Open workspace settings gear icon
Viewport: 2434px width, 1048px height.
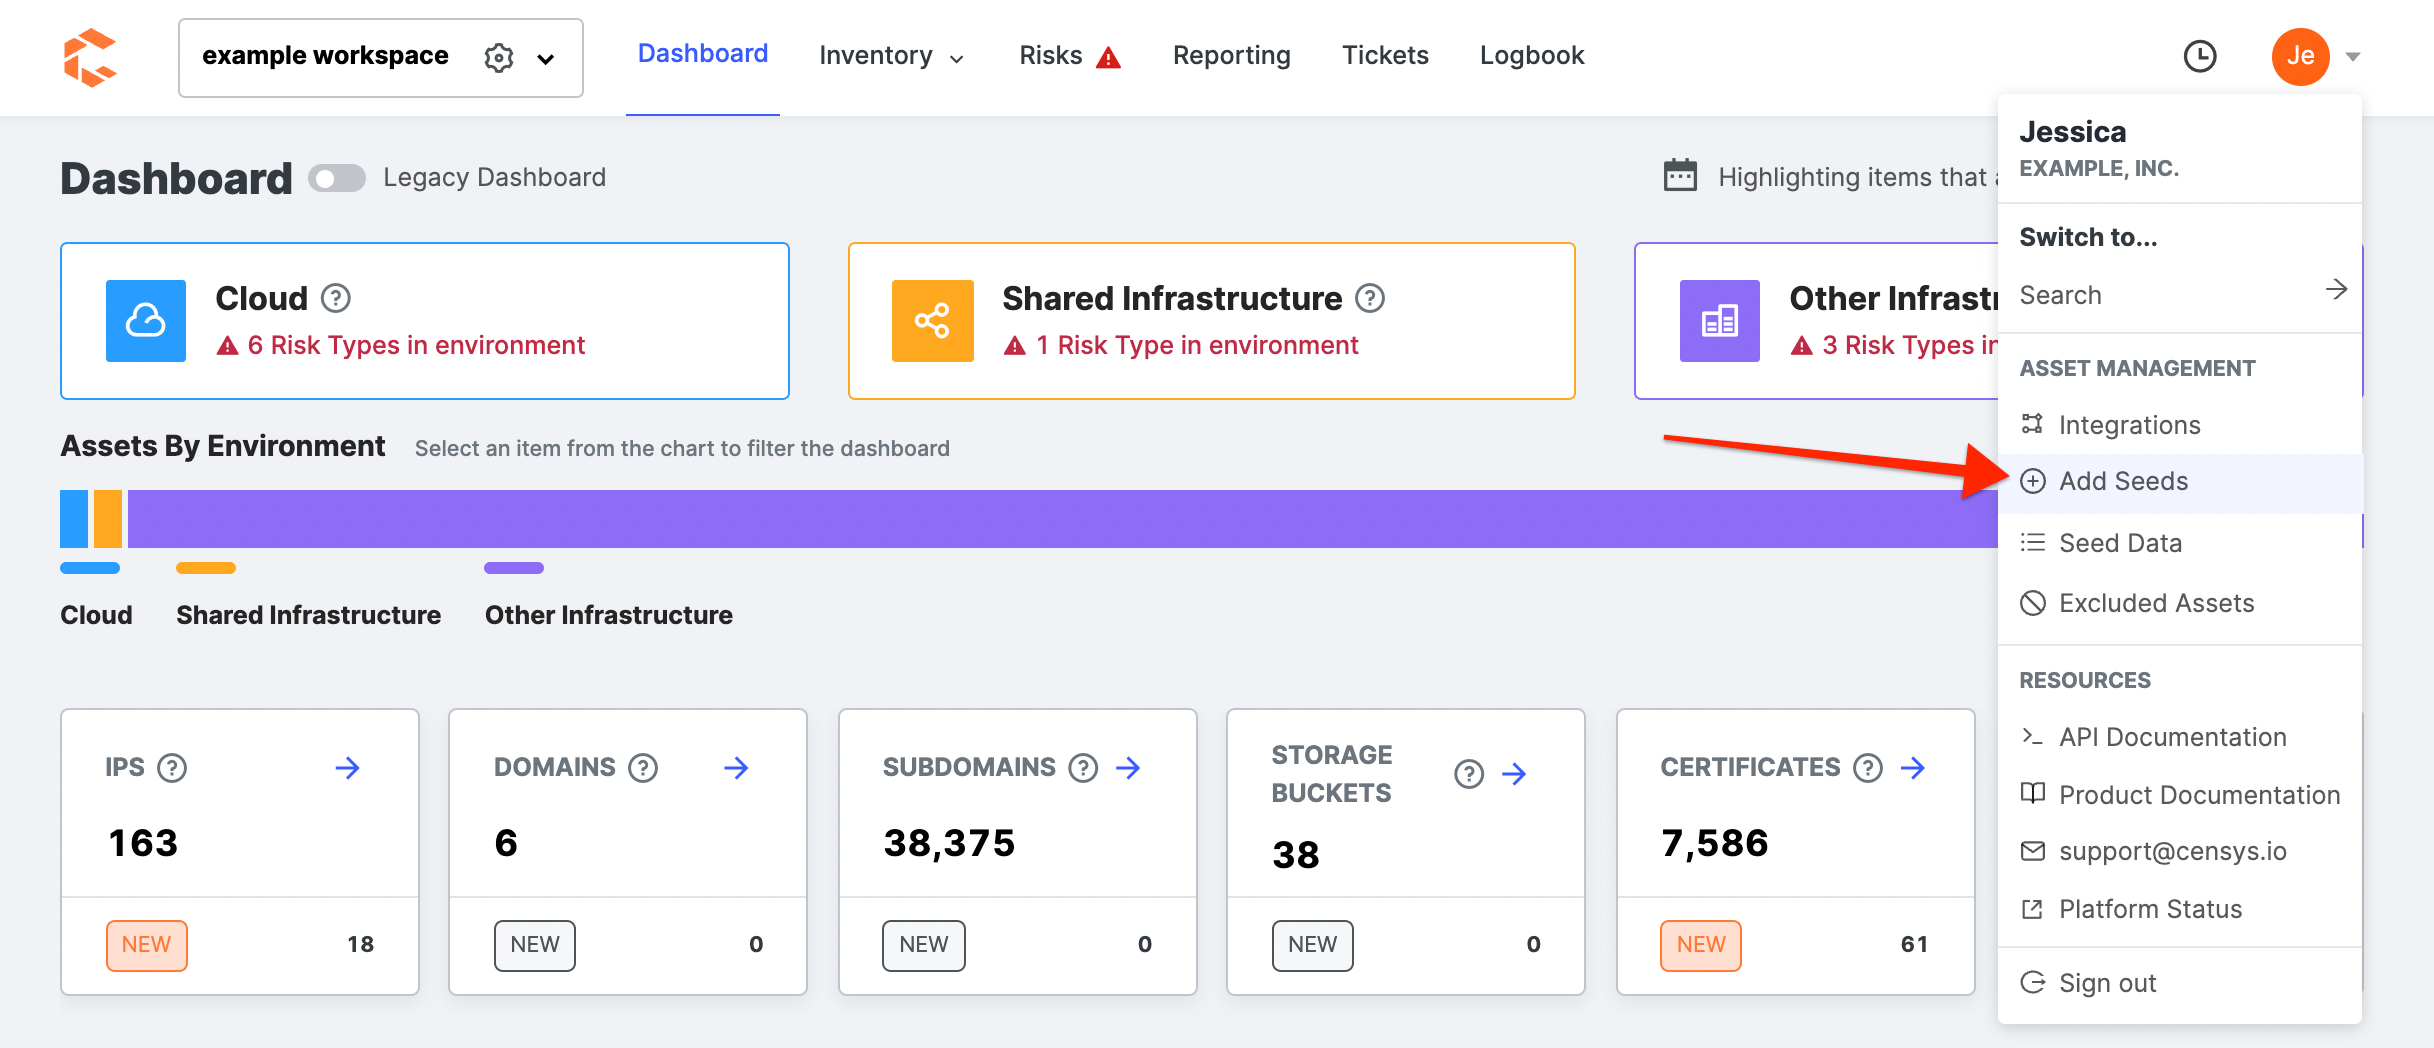(x=499, y=58)
